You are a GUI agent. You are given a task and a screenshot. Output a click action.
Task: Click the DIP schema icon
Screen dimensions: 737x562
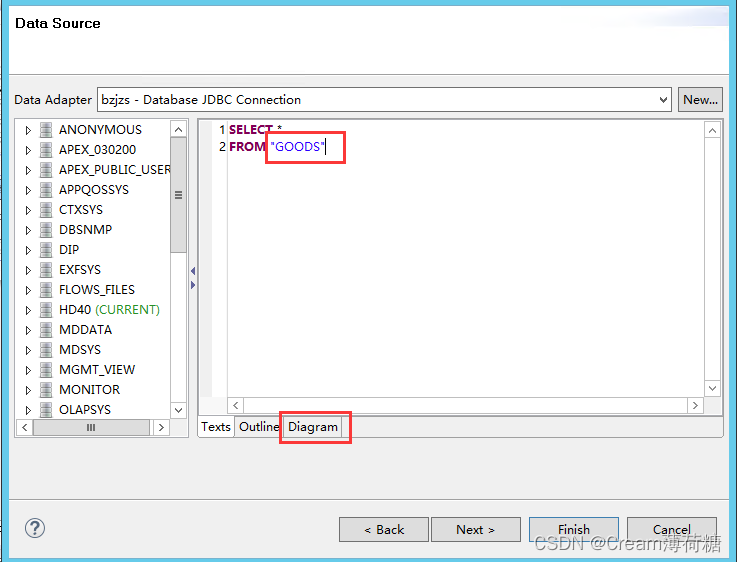46,250
